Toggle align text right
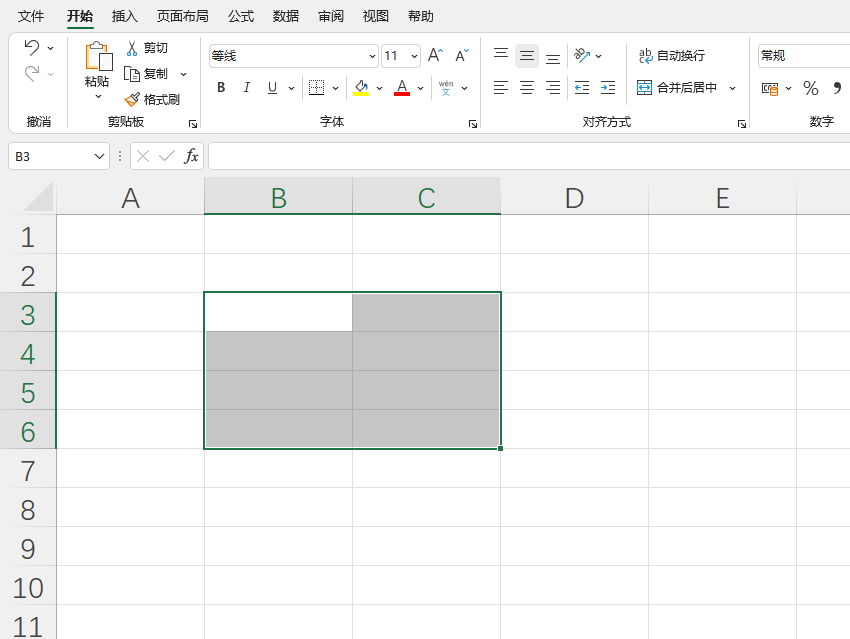This screenshot has height=639, width=850. coord(553,87)
